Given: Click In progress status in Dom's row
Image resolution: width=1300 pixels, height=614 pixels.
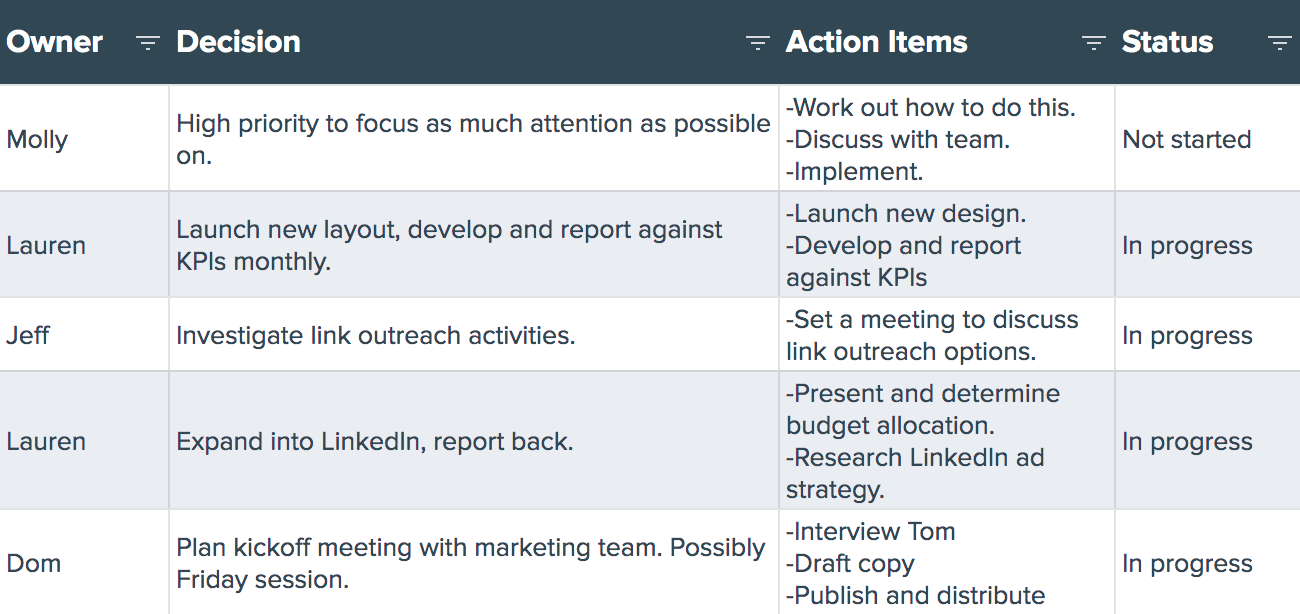Looking at the screenshot, I should [1187, 563].
